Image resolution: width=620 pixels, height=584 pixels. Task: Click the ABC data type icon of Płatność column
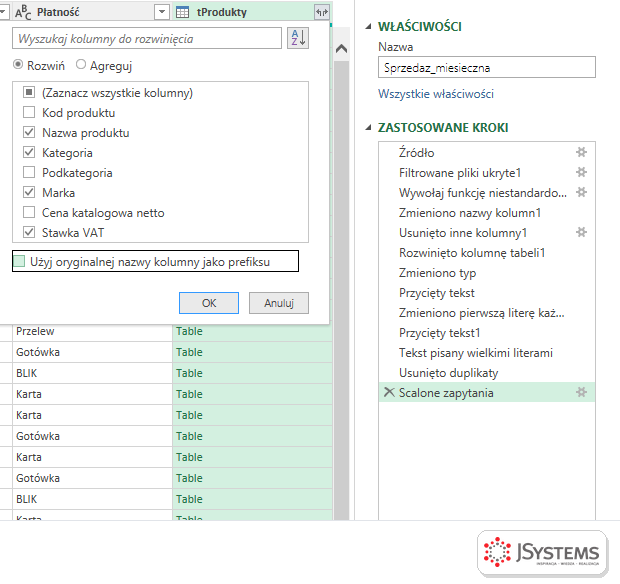pyautogui.click(x=23, y=13)
